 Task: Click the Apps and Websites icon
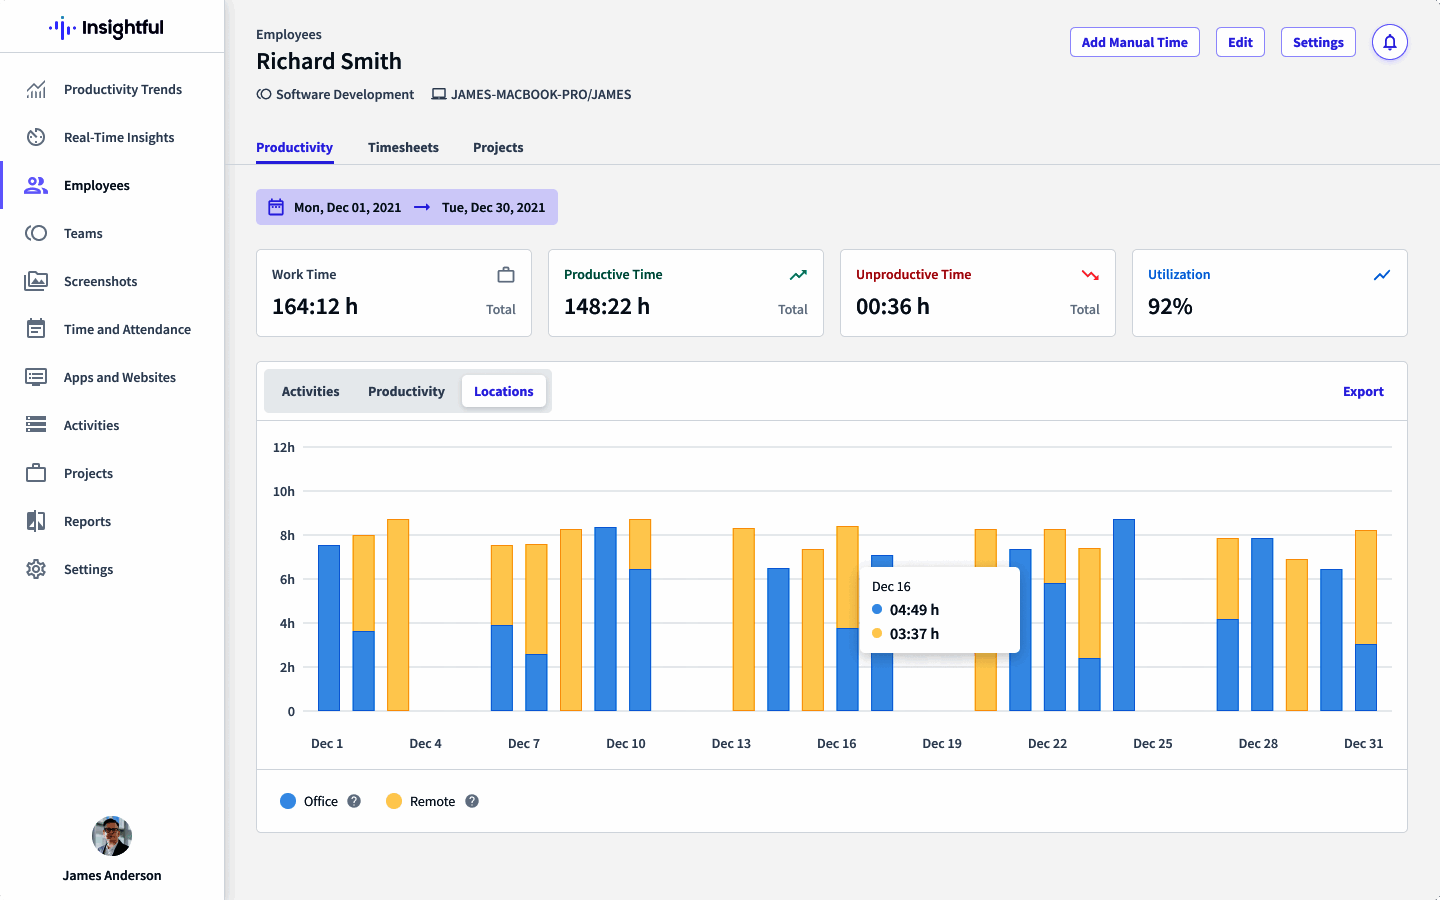(x=36, y=377)
